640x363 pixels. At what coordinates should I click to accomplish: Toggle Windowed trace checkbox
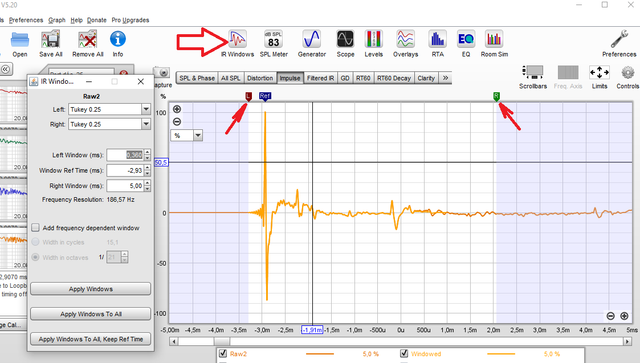point(404,354)
